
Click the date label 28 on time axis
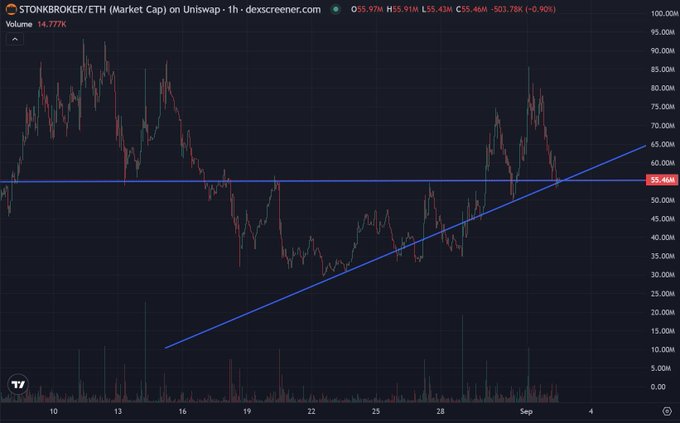pyautogui.click(x=441, y=411)
